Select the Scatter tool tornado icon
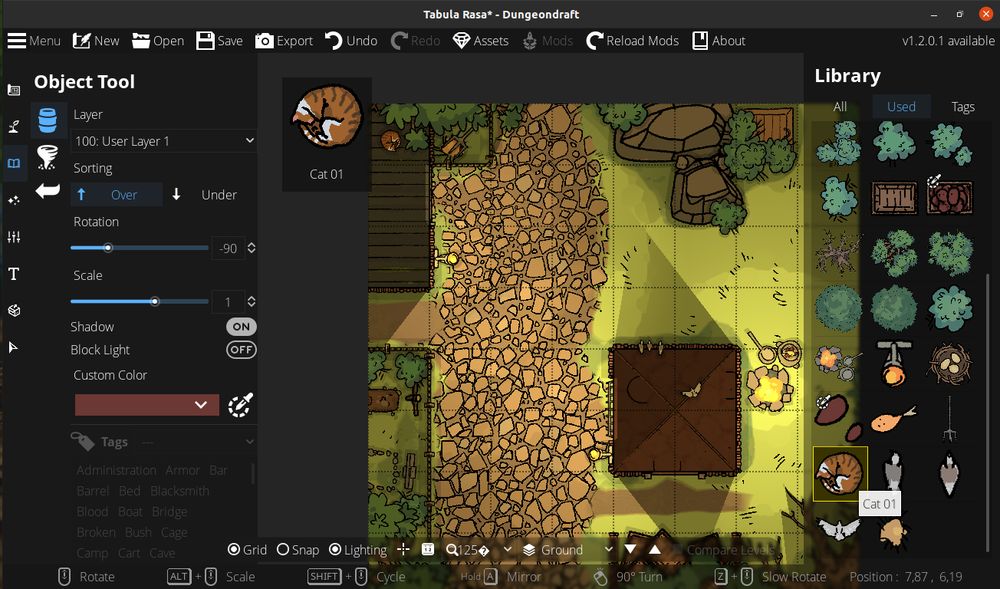This screenshot has height=589, width=1000. coord(47,157)
